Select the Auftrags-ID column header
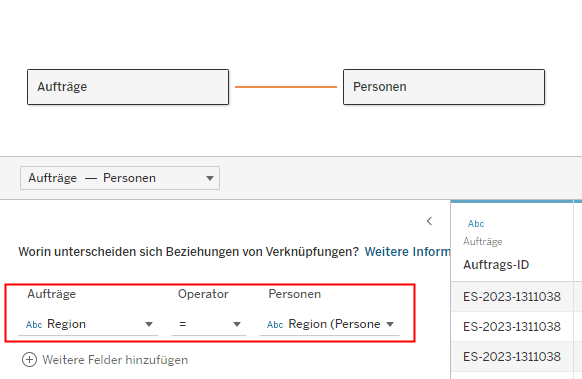 coord(496,265)
